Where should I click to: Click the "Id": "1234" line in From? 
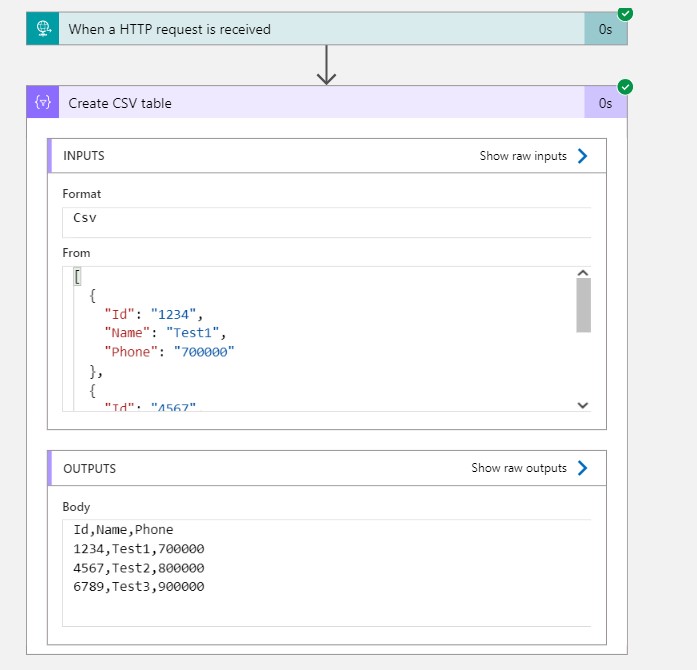point(154,314)
